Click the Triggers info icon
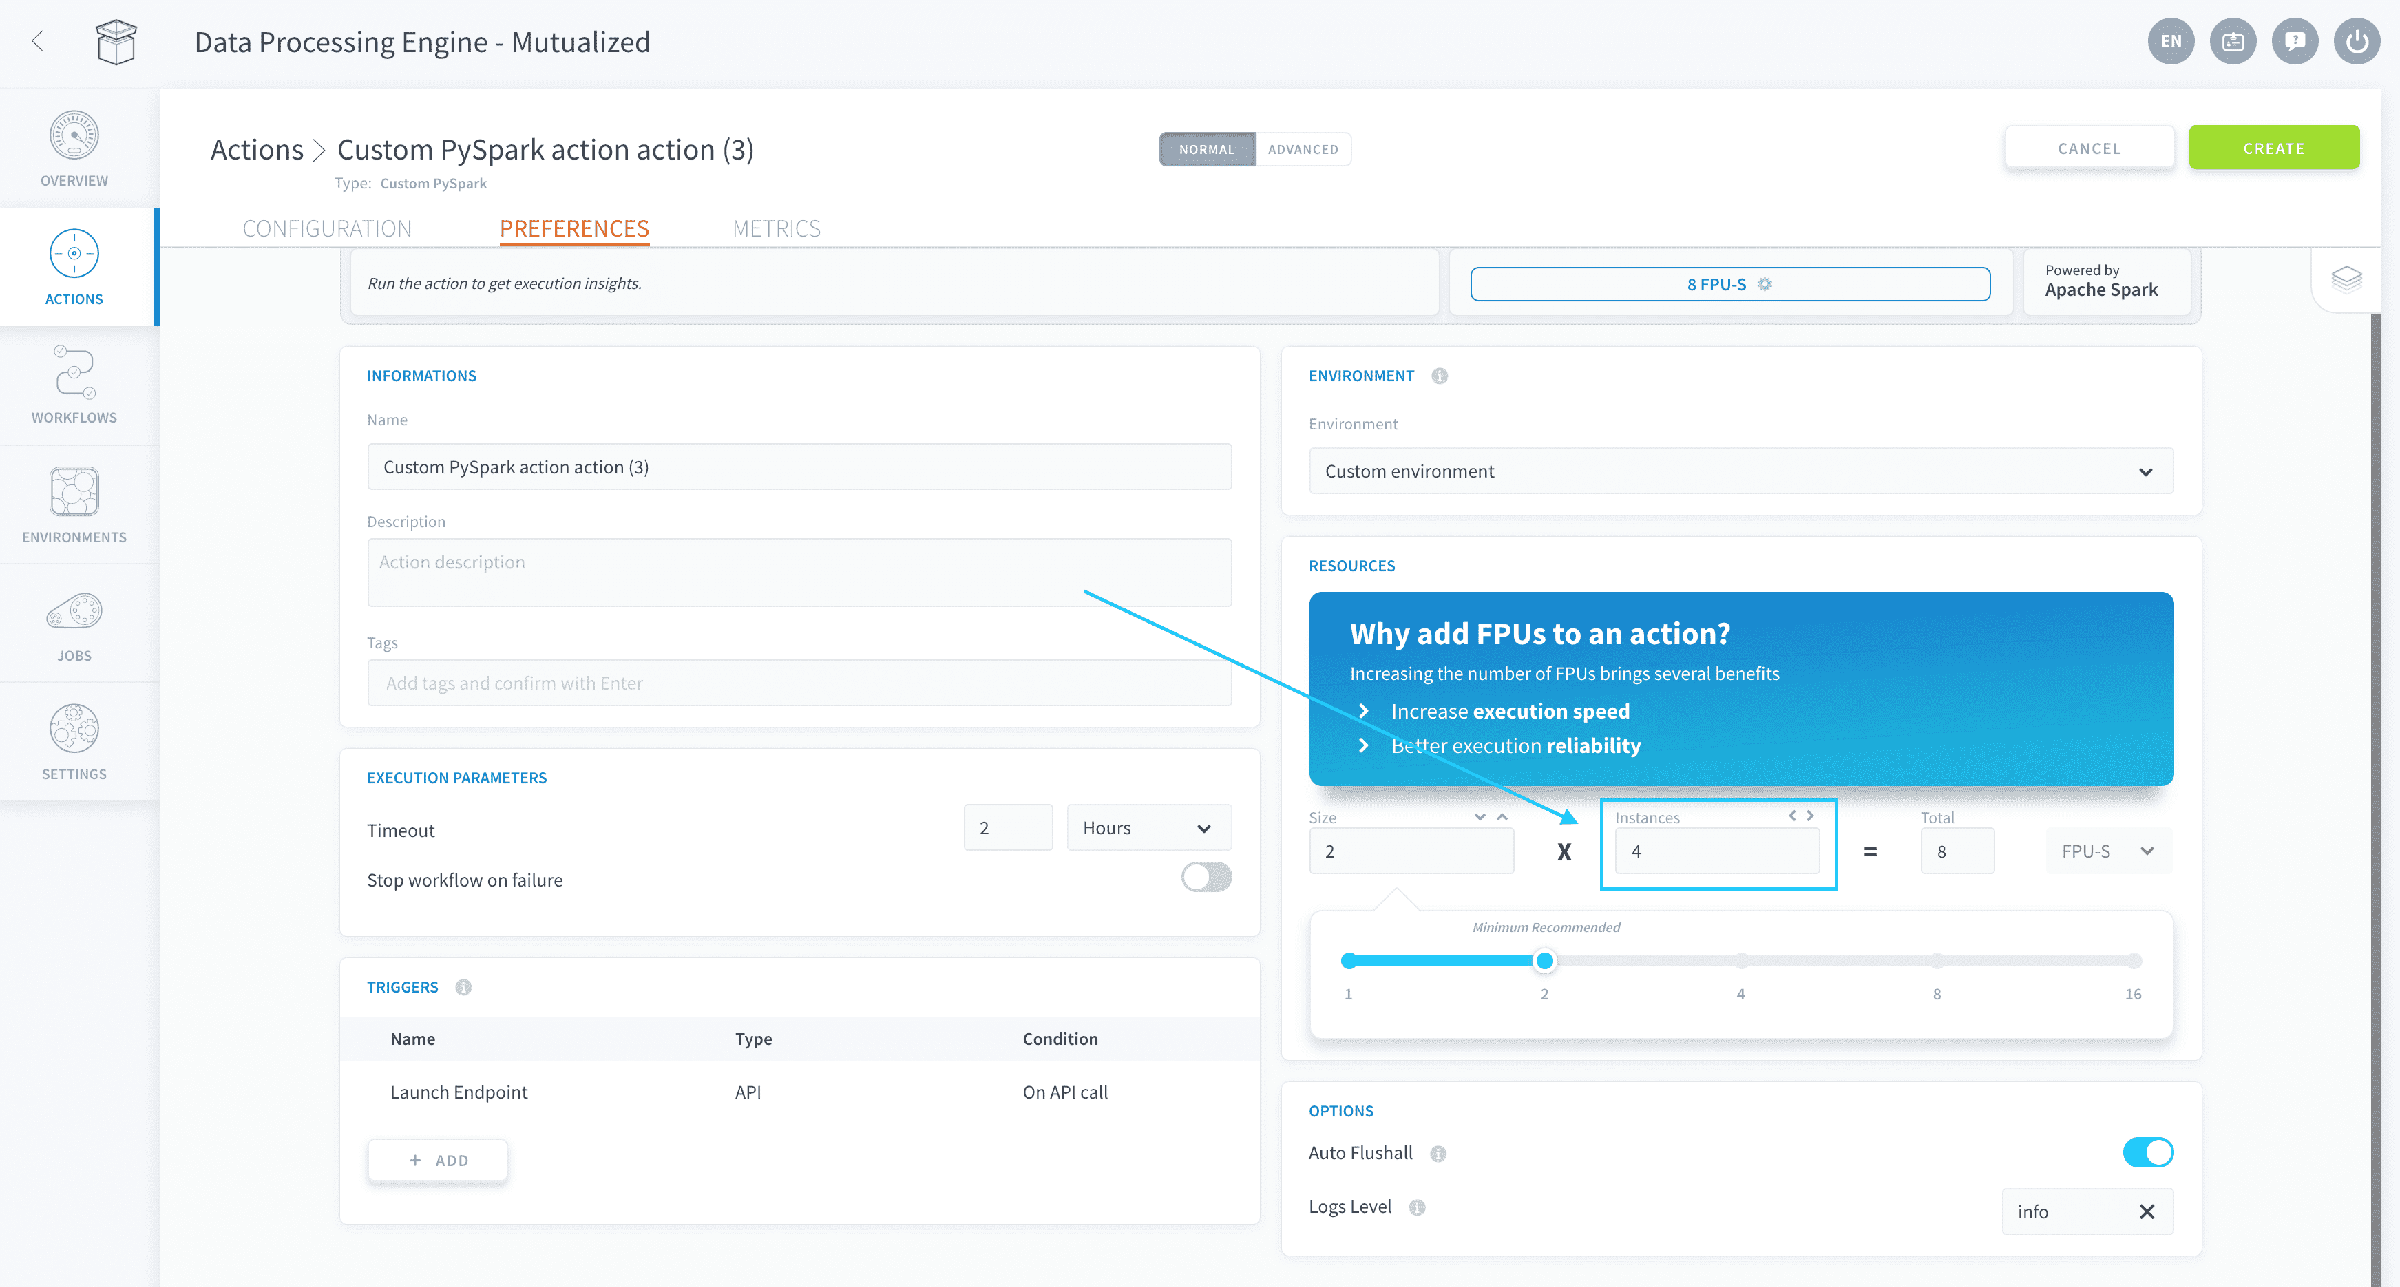This screenshot has width=2400, height=1287. point(463,987)
